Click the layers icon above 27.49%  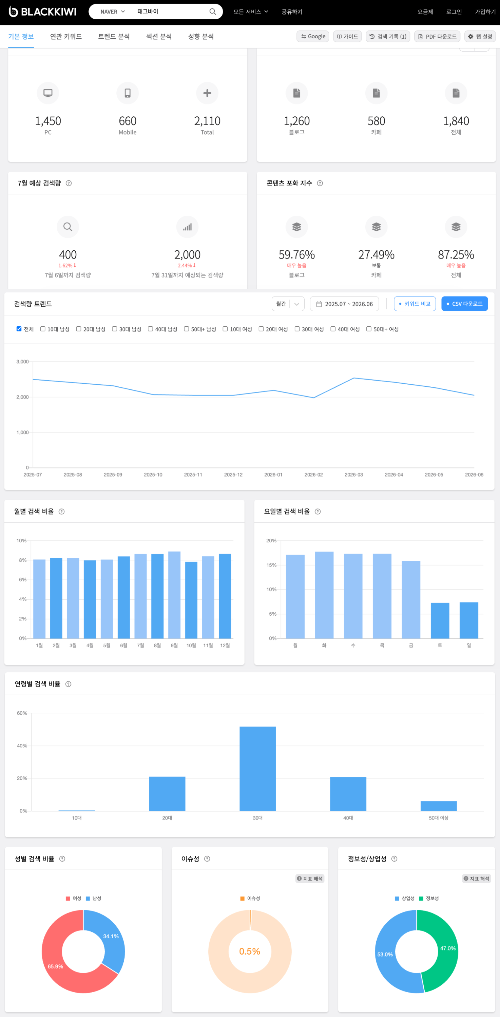coord(376,227)
